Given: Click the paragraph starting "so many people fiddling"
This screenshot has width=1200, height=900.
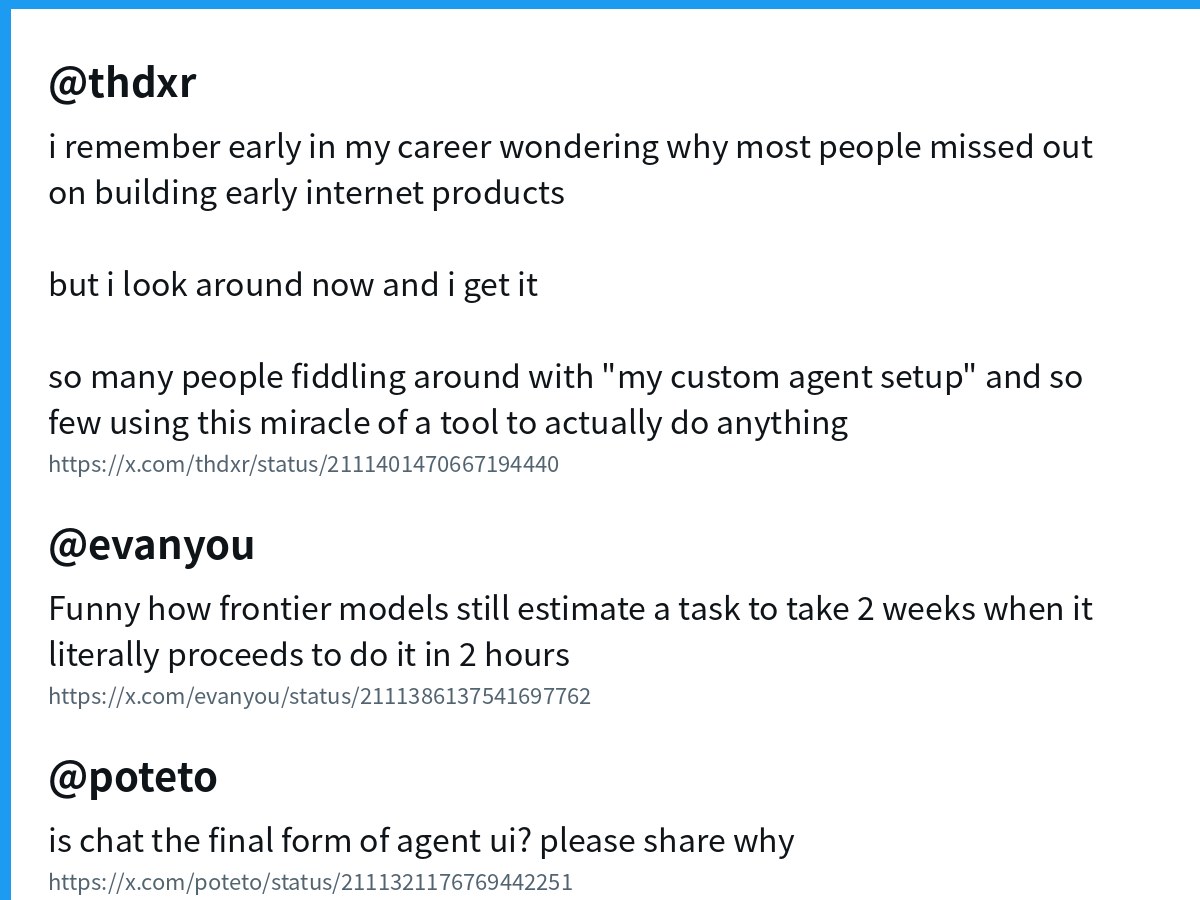Looking at the screenshot, I should point(565,400).
